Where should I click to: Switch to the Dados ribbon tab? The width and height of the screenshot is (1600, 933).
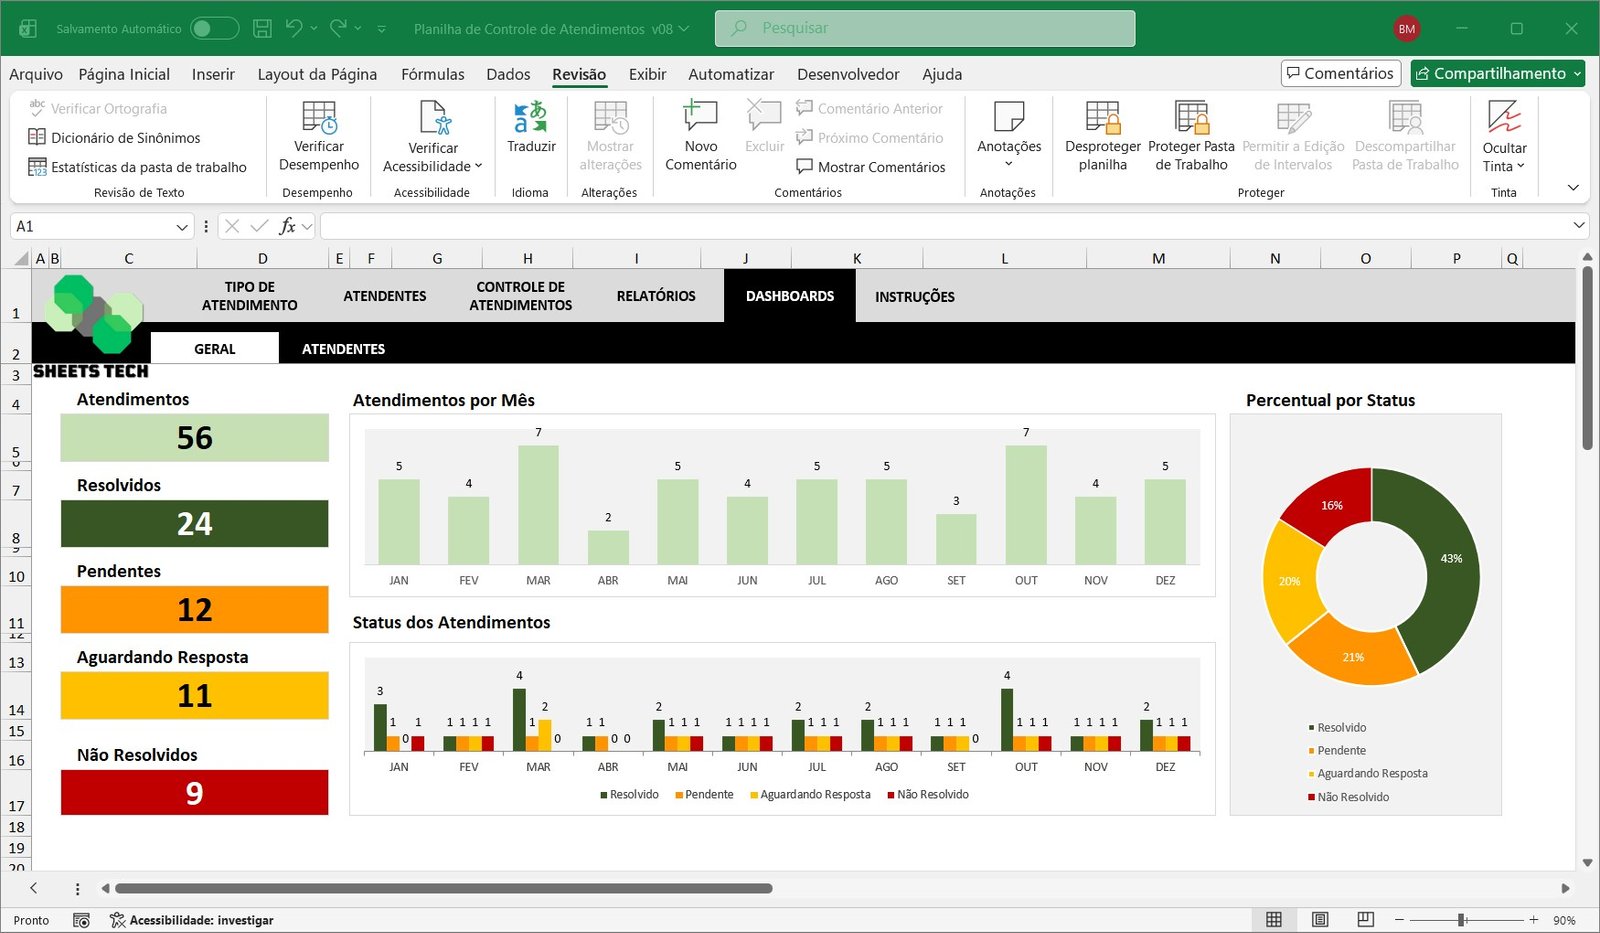[508, 74]
